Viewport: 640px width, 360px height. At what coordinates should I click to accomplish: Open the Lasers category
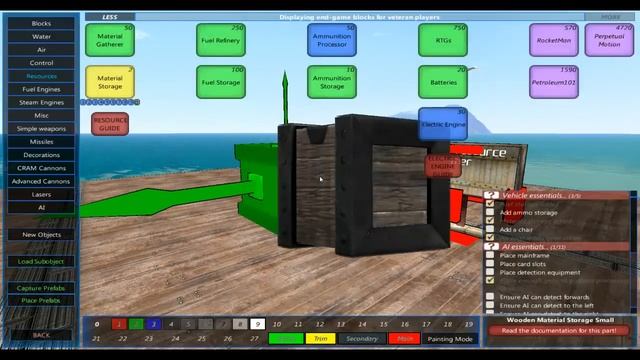click(x=41, y=194)
